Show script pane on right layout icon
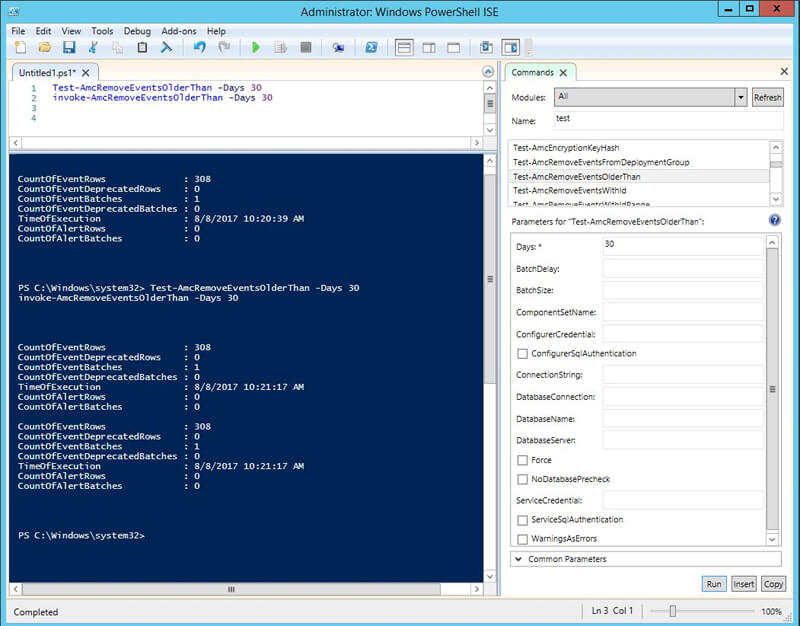The height and width of the screenshot is (626, 800). pyautogui.click(x=429, y=48)
